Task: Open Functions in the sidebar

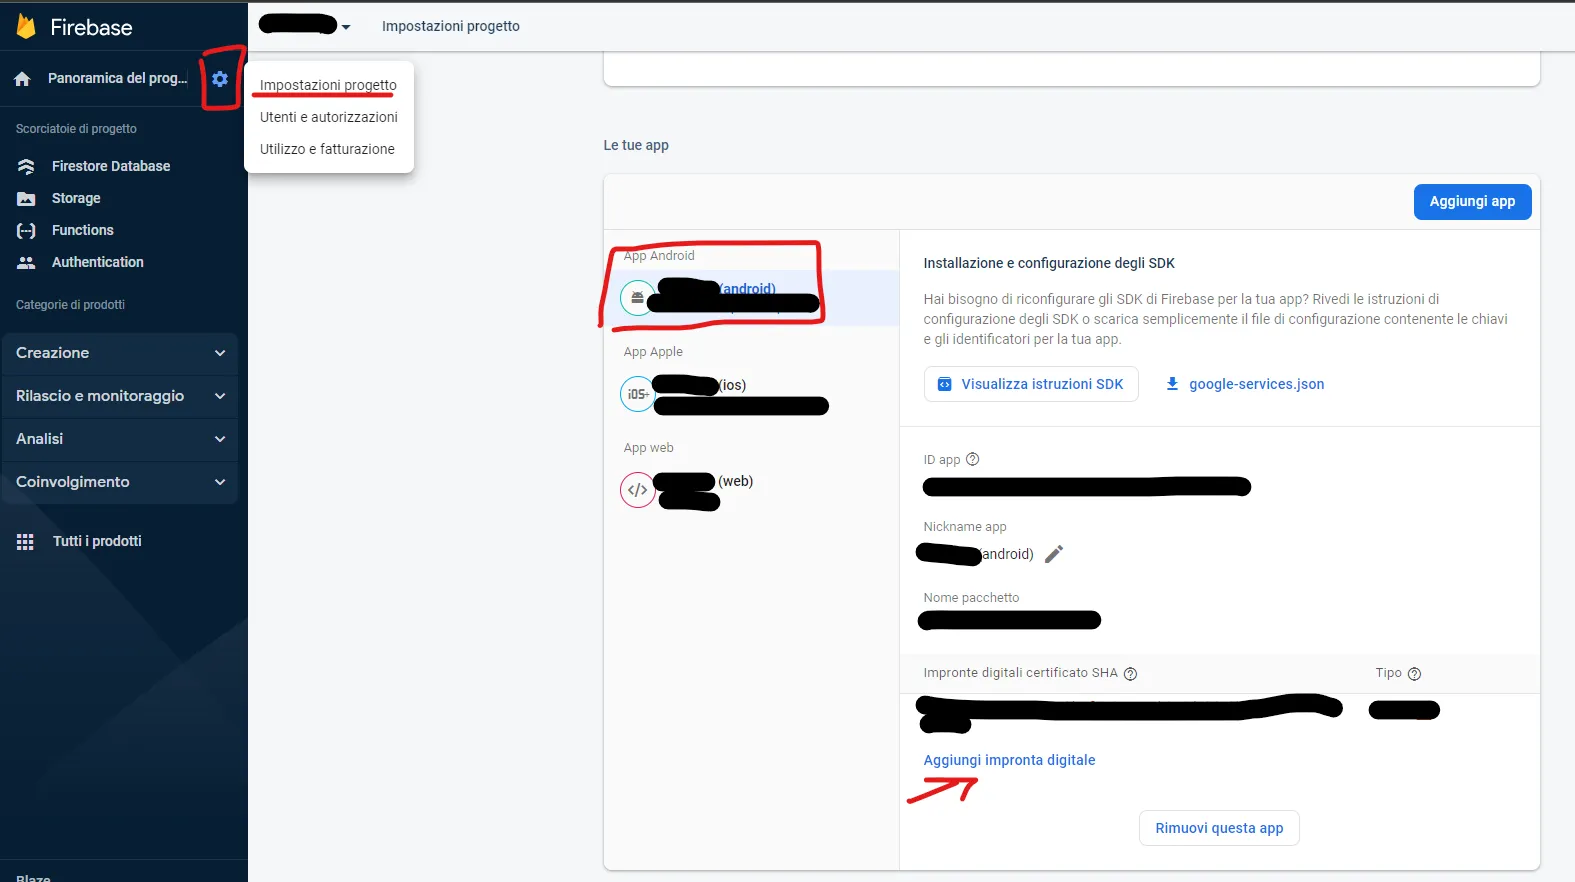Action: [83, 230]
